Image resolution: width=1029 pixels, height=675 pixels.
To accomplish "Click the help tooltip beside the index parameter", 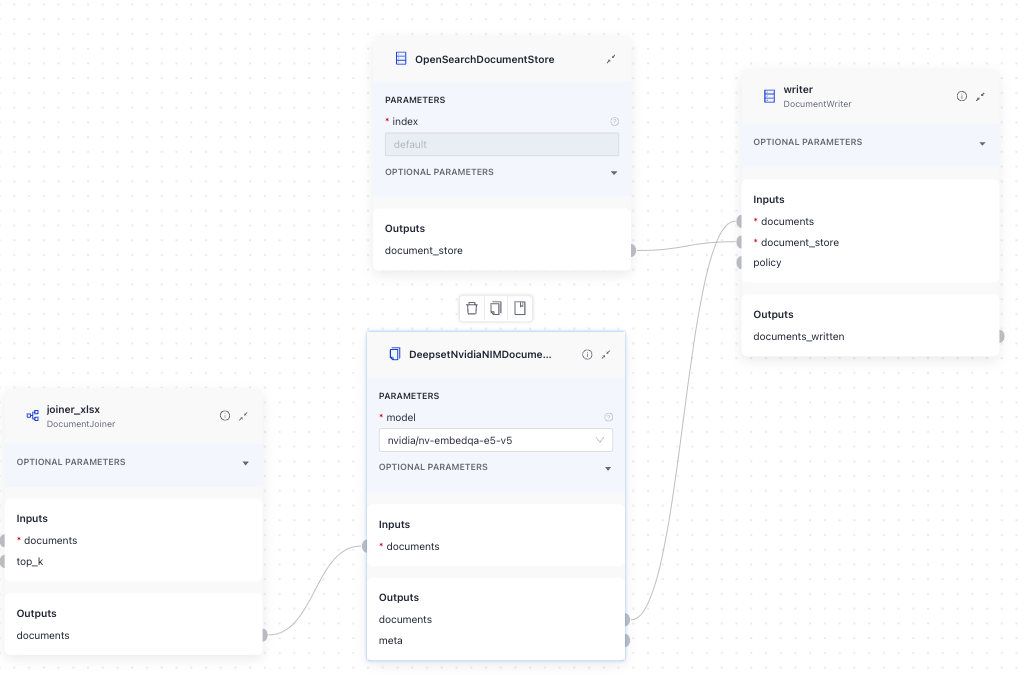I will [x=614, y=121].
